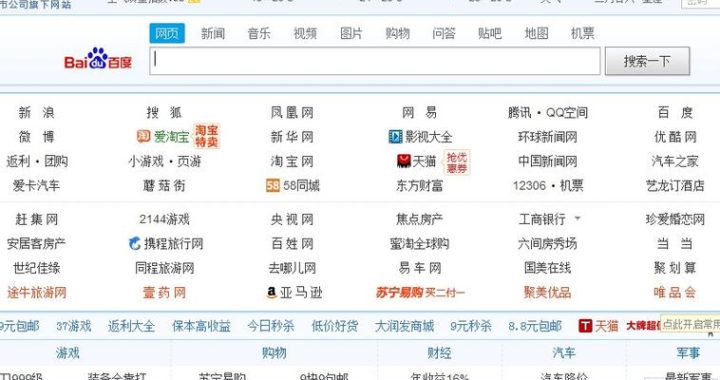
Task: Open the 当当 link
Action: (x=675, y=243)
